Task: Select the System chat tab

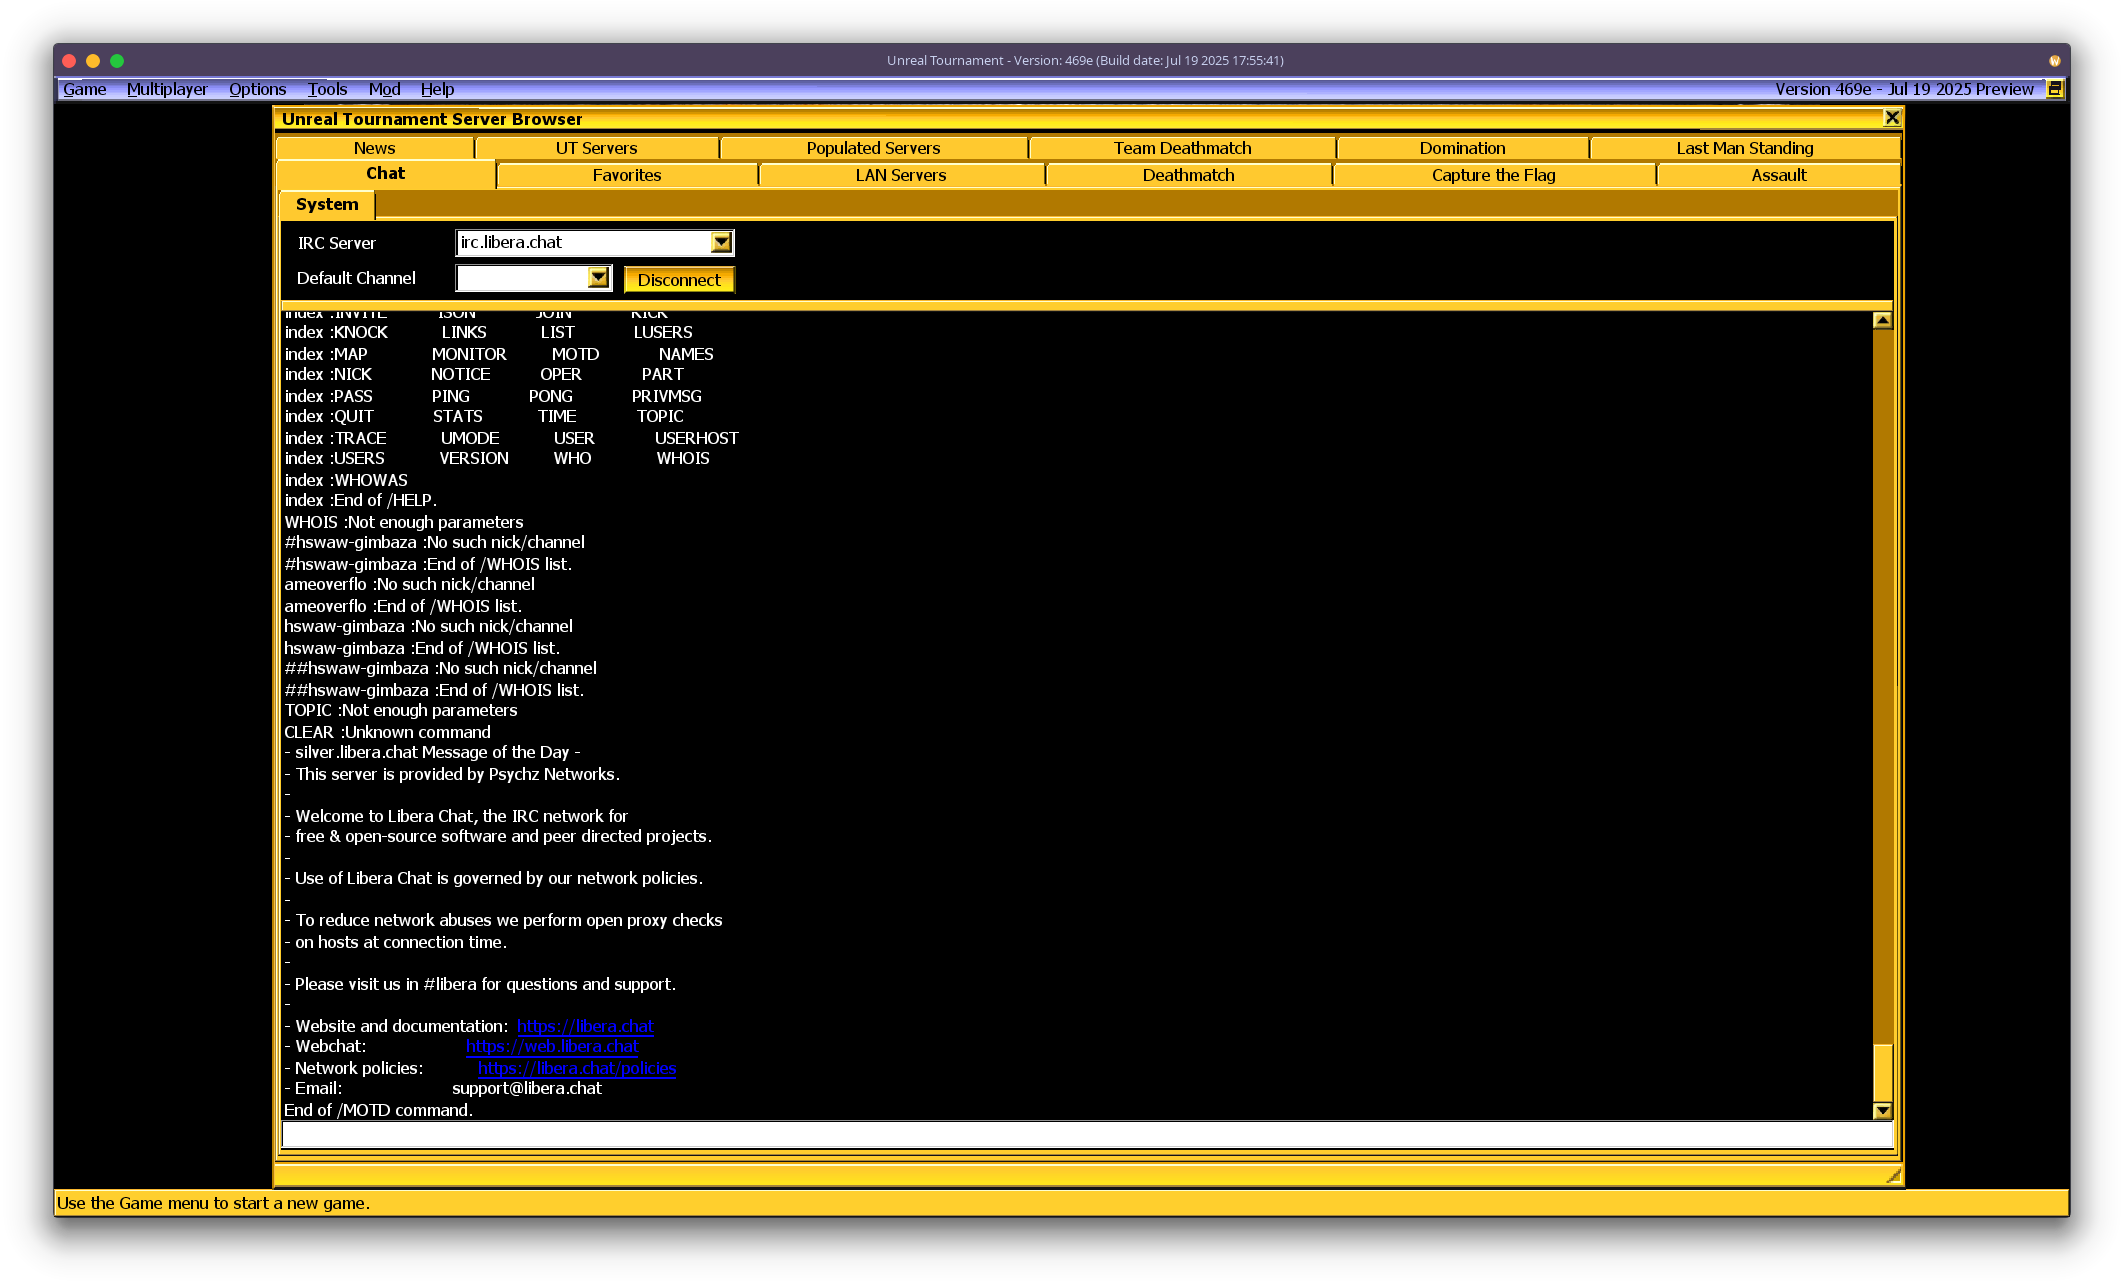Action: (x=327, y=204)
